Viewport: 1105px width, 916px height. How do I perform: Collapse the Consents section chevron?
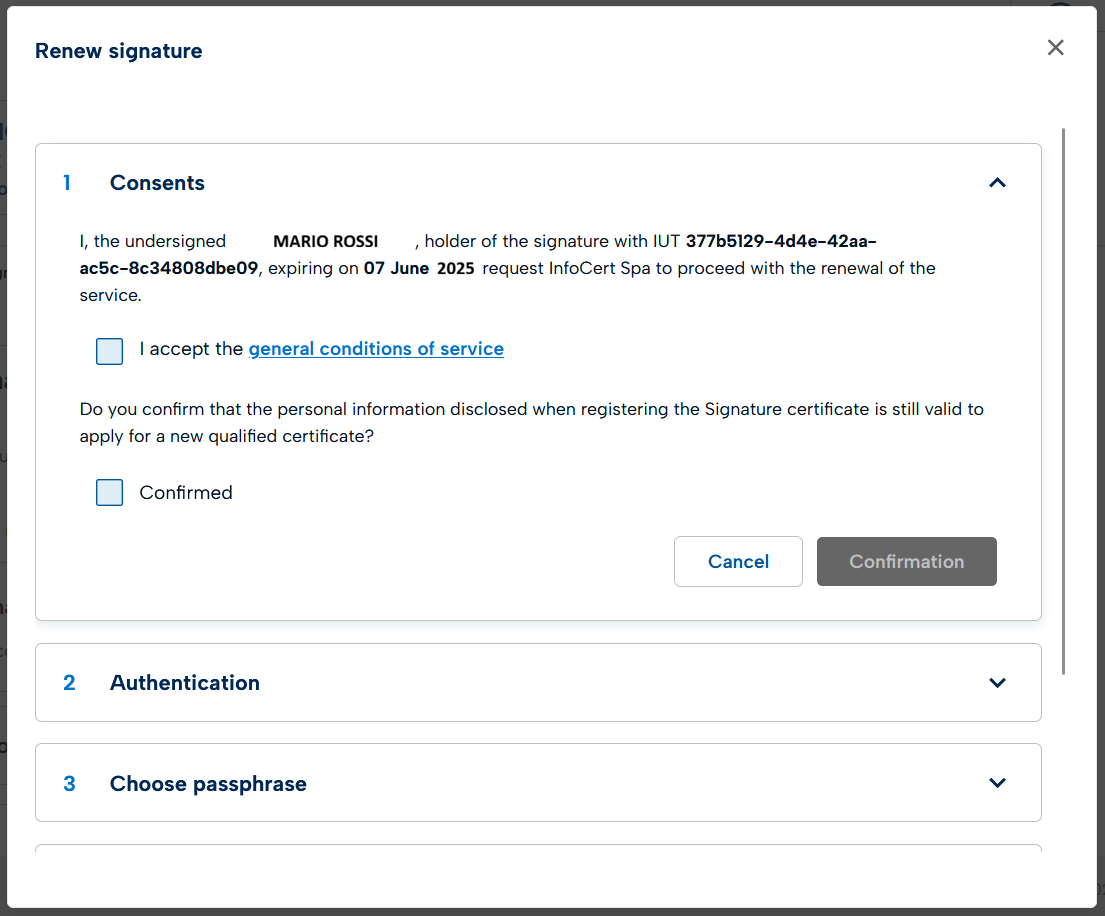point(997,183)
